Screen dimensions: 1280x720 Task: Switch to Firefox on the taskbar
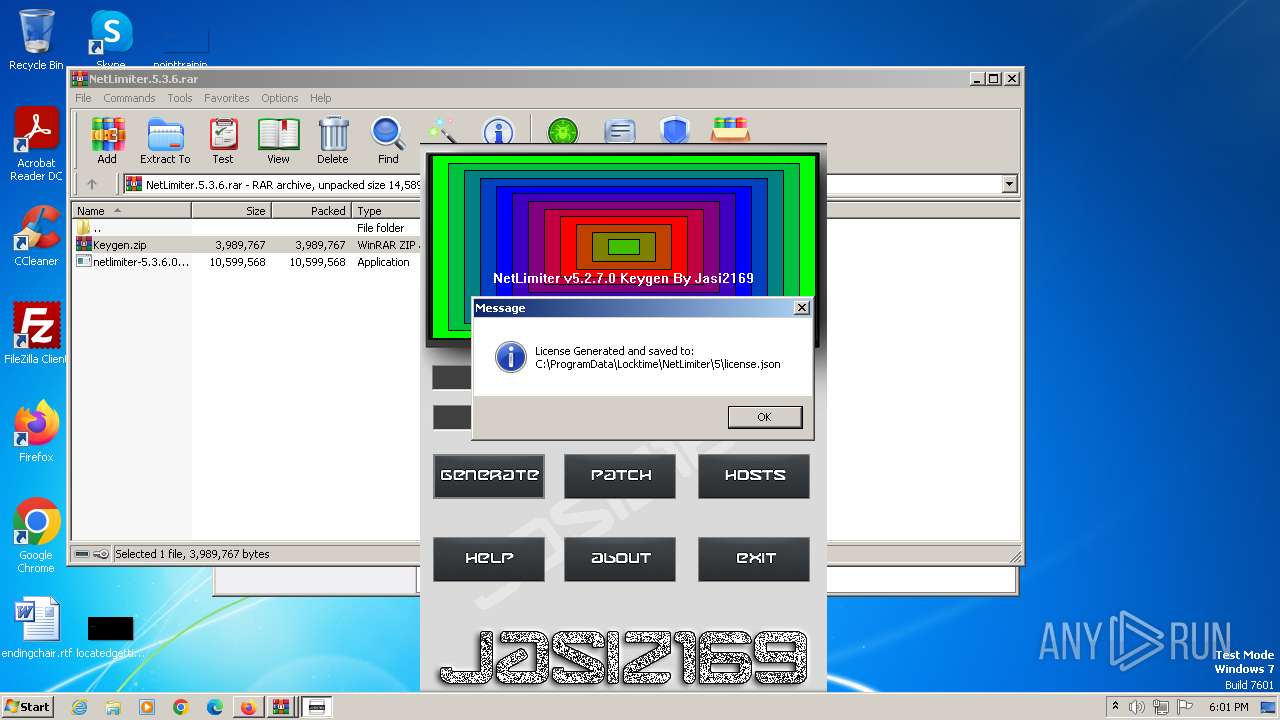click(x=248, y=707)
